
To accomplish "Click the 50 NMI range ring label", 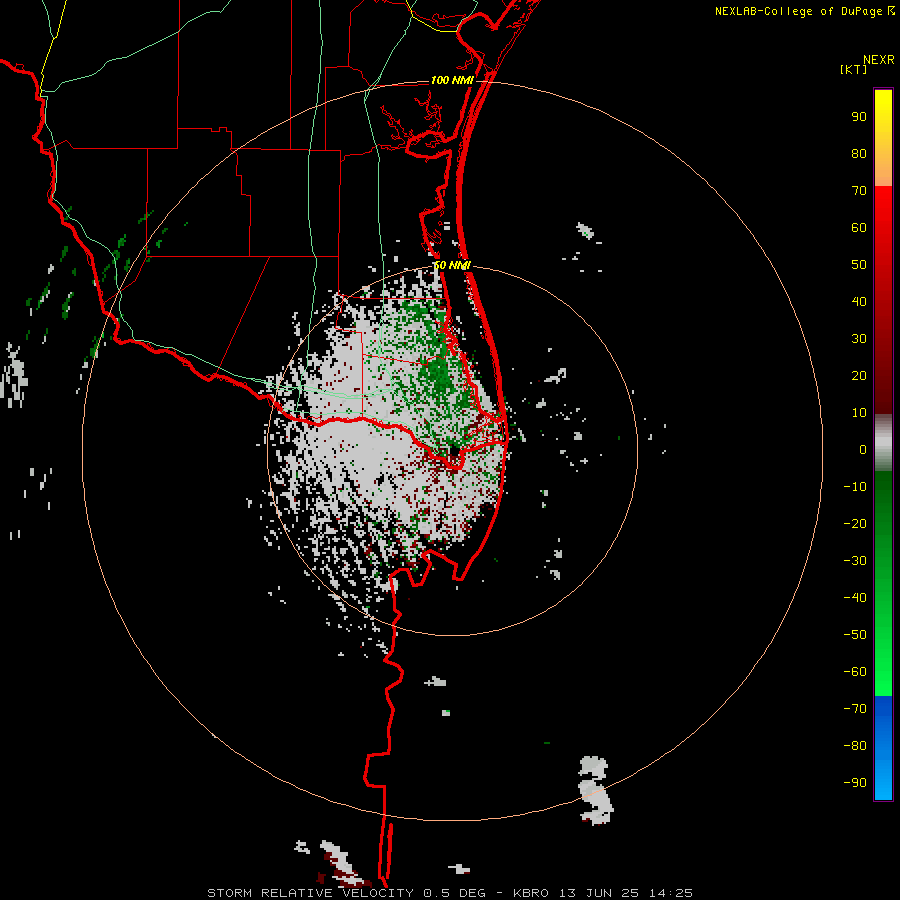I will point(452,265).
